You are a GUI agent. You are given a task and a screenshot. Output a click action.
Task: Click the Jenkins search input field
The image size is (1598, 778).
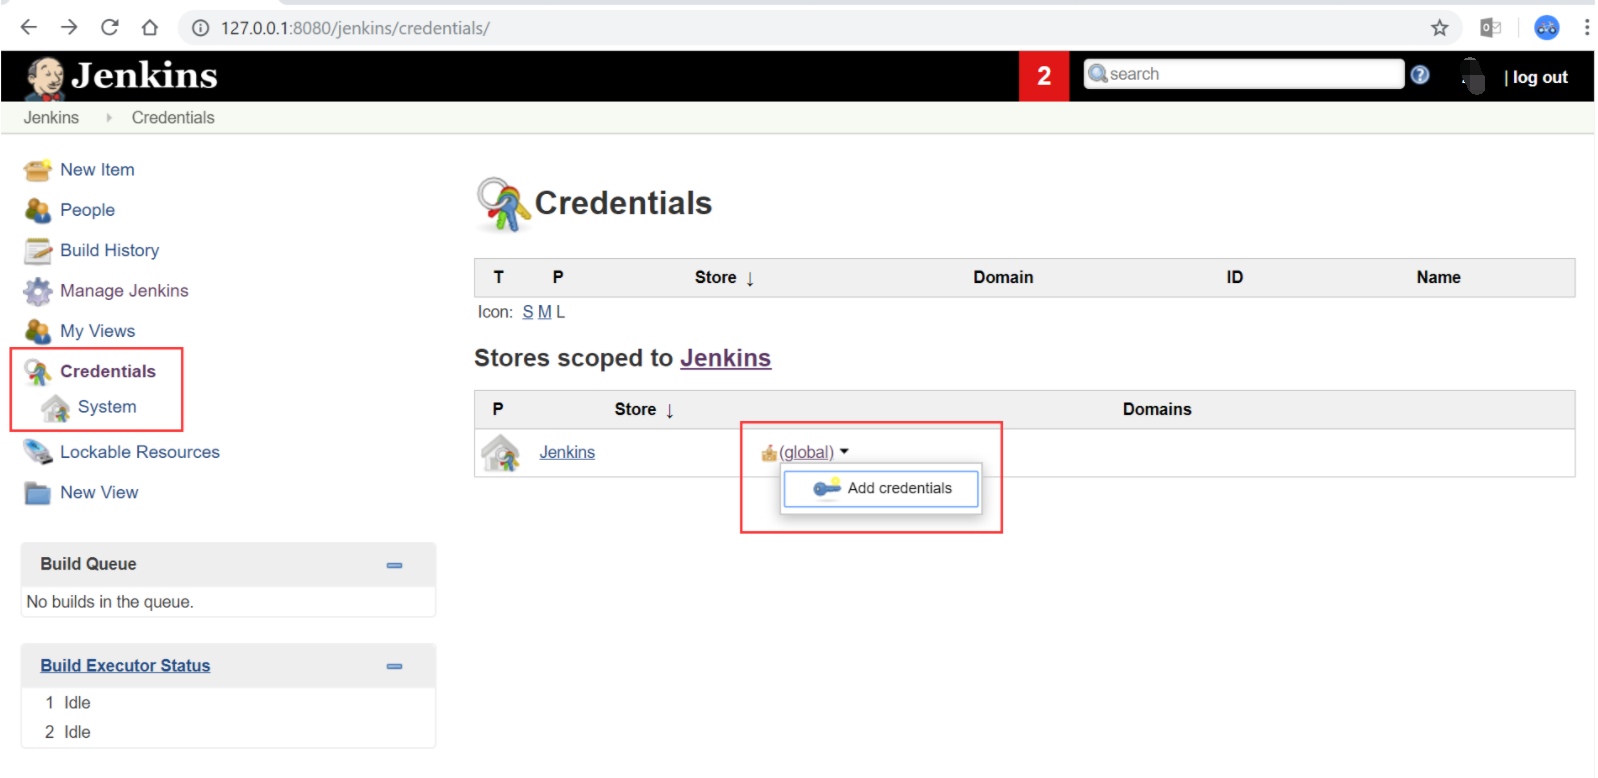[1245, 74]
